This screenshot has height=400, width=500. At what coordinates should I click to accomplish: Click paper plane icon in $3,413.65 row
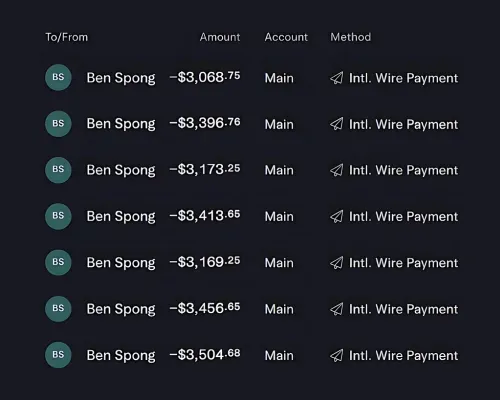tap(336, 217)
